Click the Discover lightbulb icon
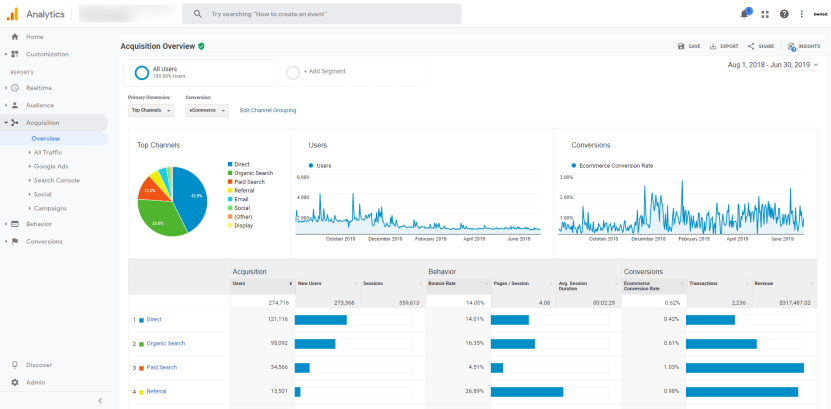The image size is (831, 409). [15, 365]
